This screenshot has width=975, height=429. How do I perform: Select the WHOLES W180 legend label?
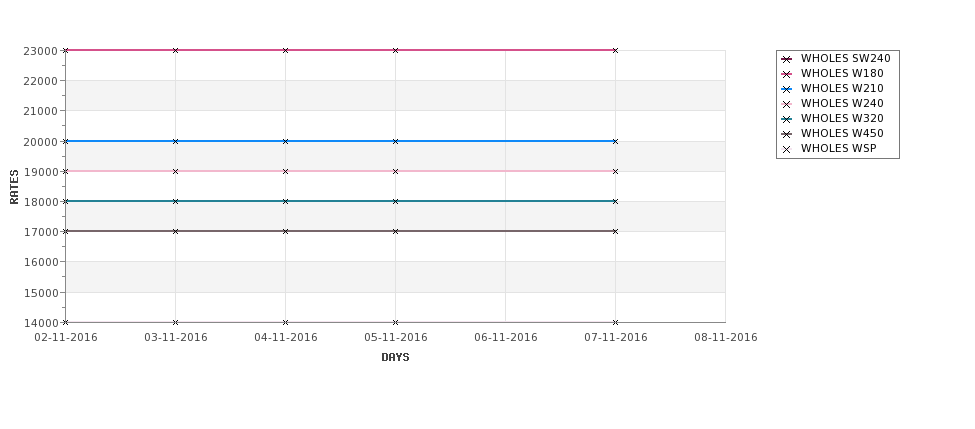[x=842, y=73]
